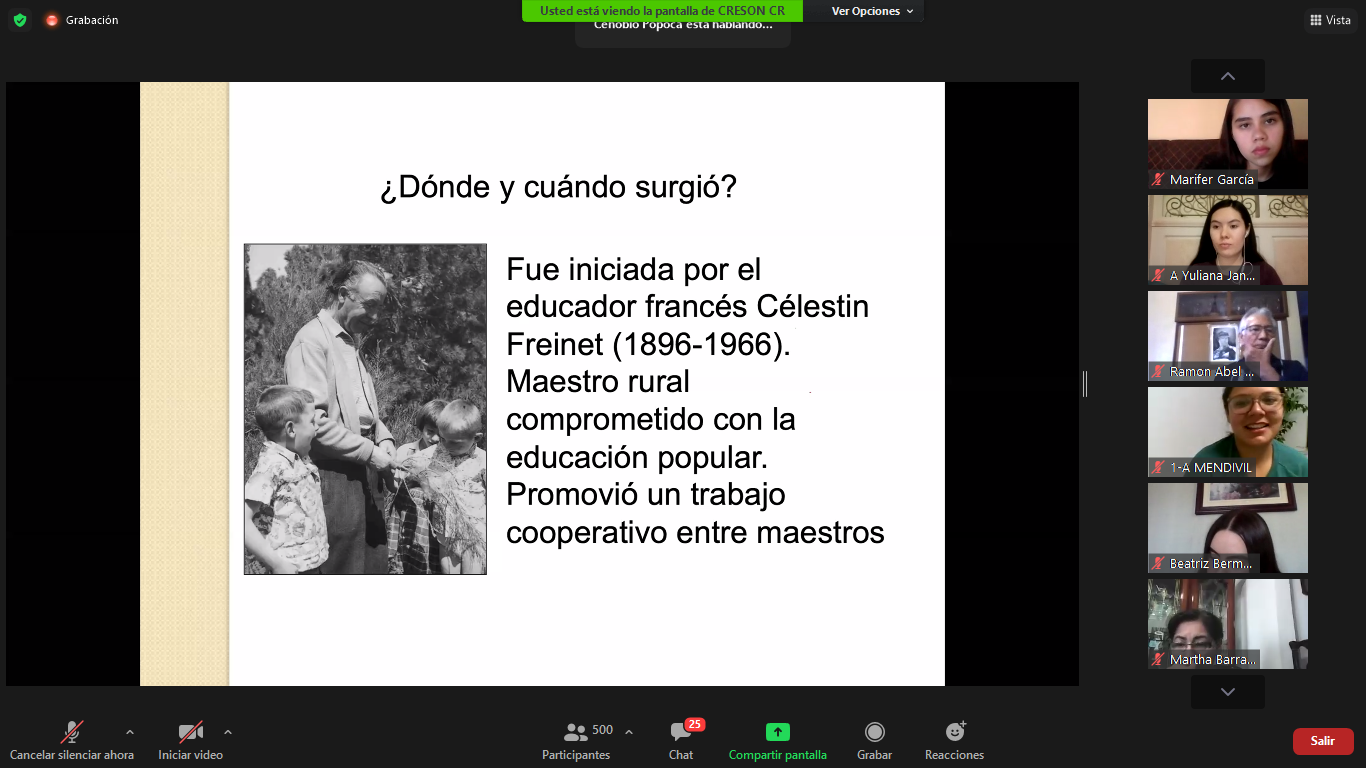Click the Célestin Freinet photo on the slide
Screen dimensions: 1366x768
(365, 409)
